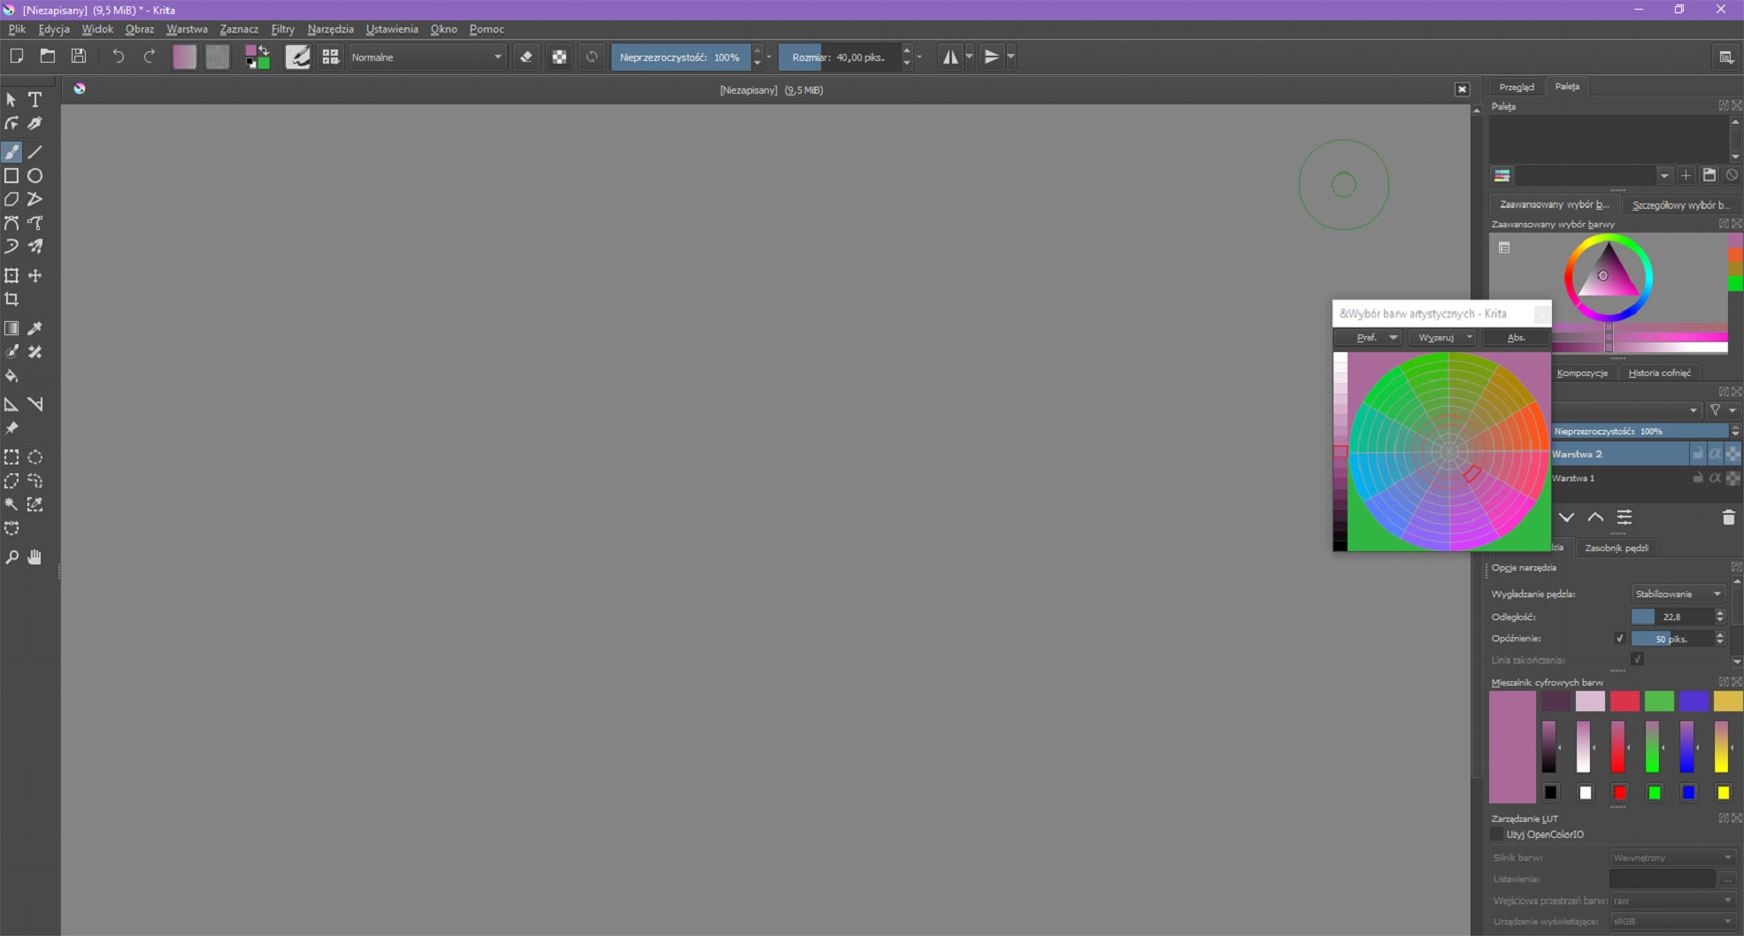Delete layer using the trash icon
Screen dimensions: 1744x936
(1728, 517)
